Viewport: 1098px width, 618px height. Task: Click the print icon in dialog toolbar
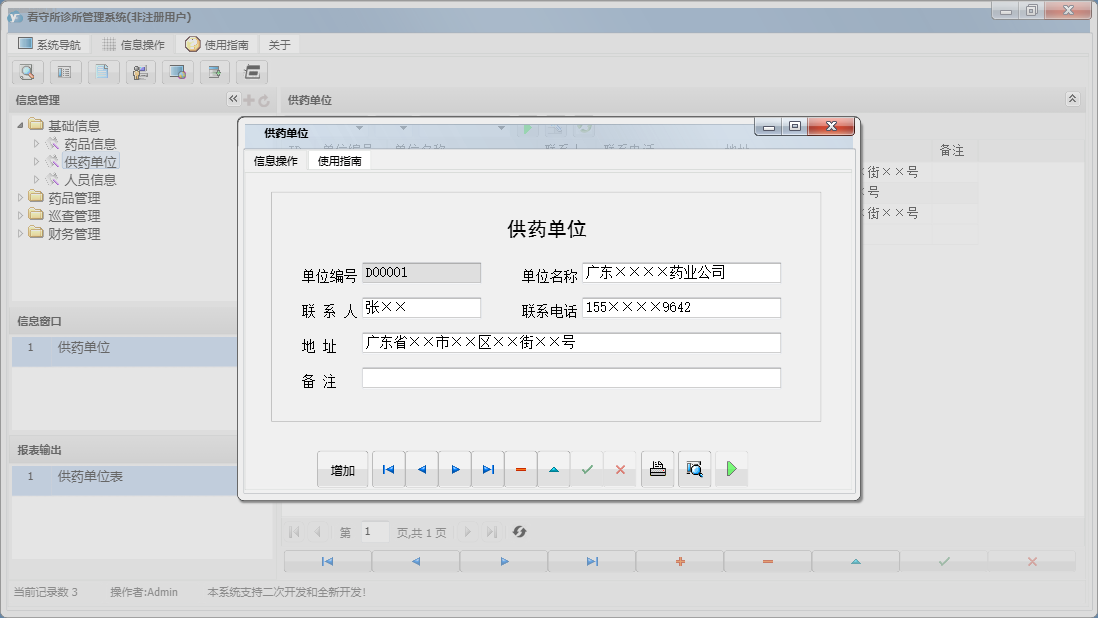(x=657, y=469)
